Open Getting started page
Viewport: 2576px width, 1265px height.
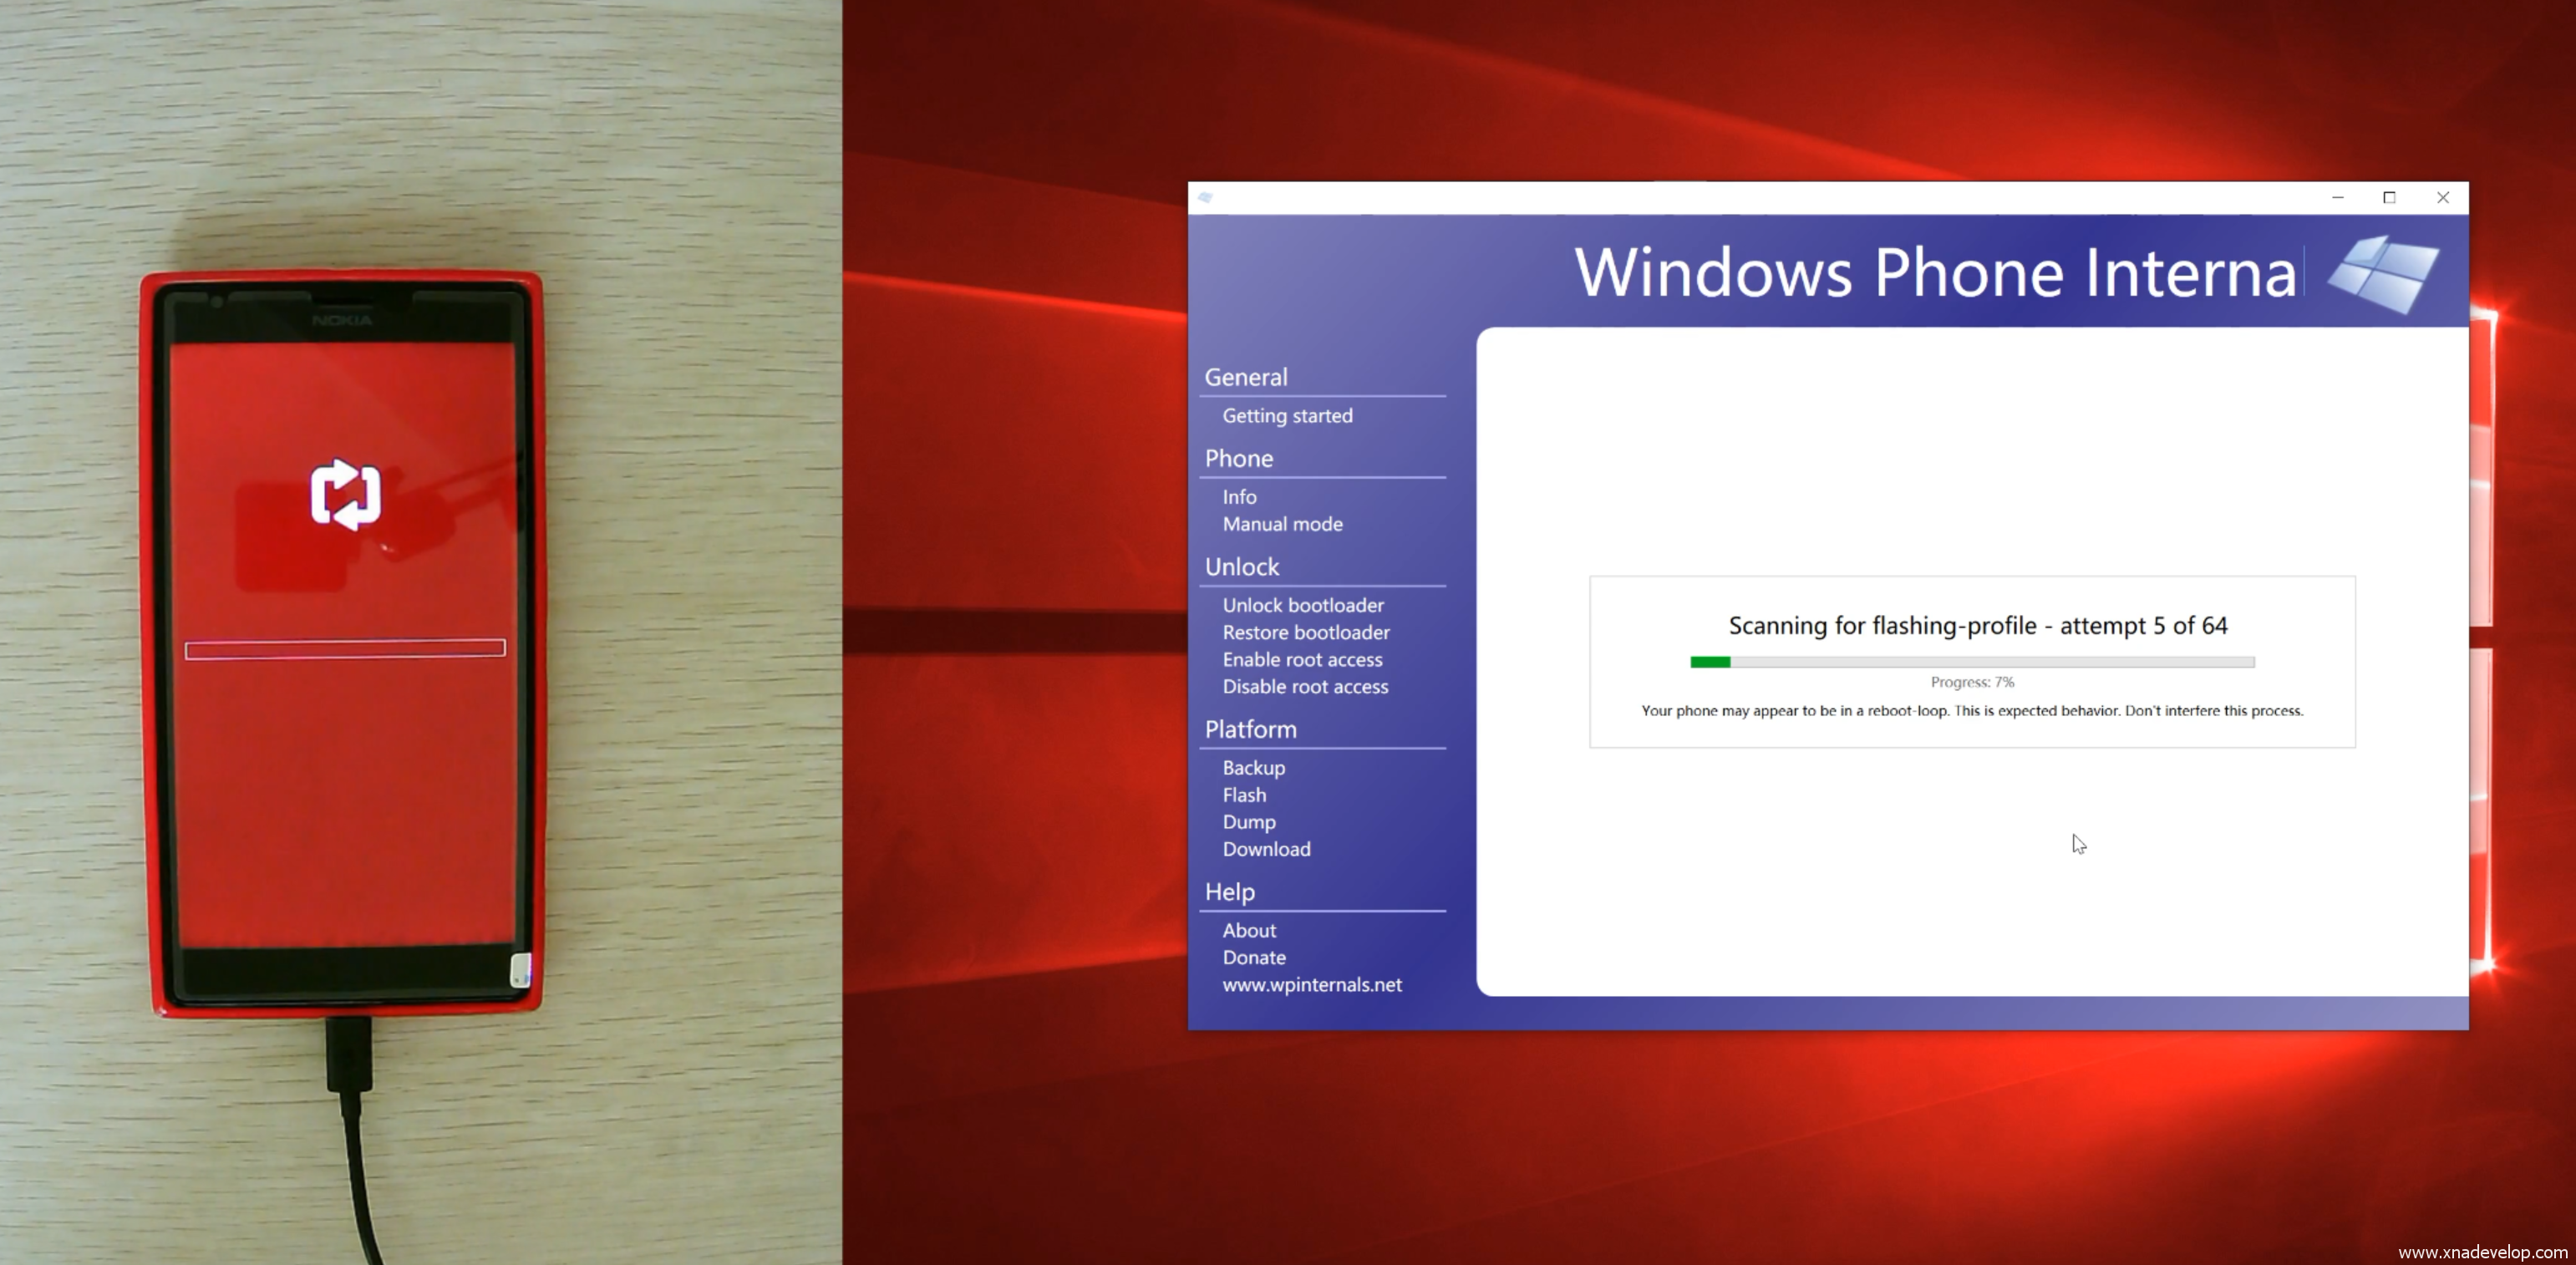1287,416
